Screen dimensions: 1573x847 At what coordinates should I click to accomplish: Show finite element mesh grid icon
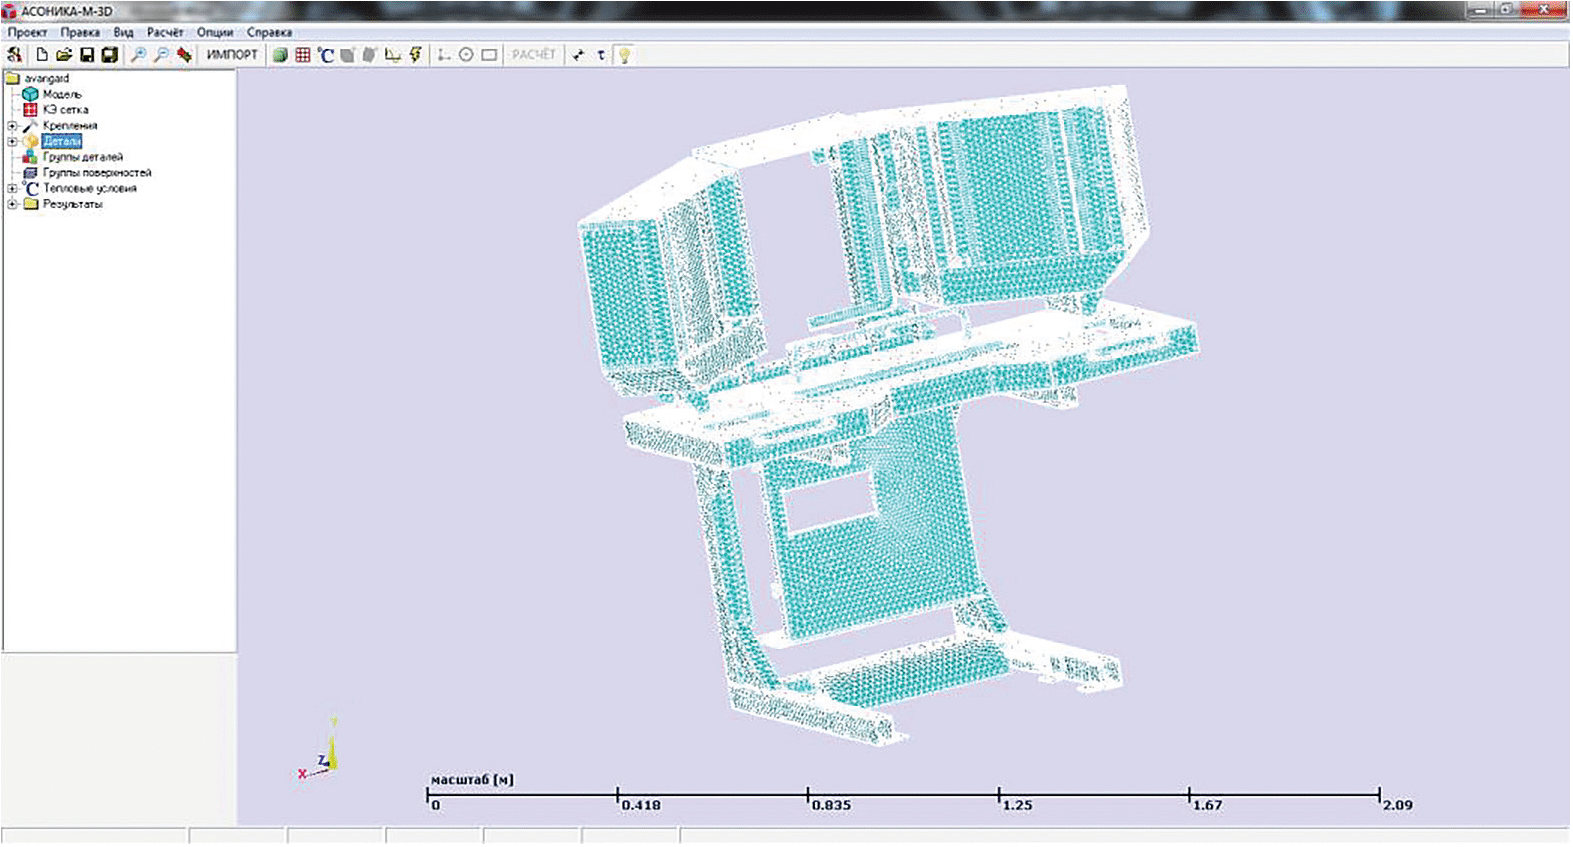pos(303,55)
